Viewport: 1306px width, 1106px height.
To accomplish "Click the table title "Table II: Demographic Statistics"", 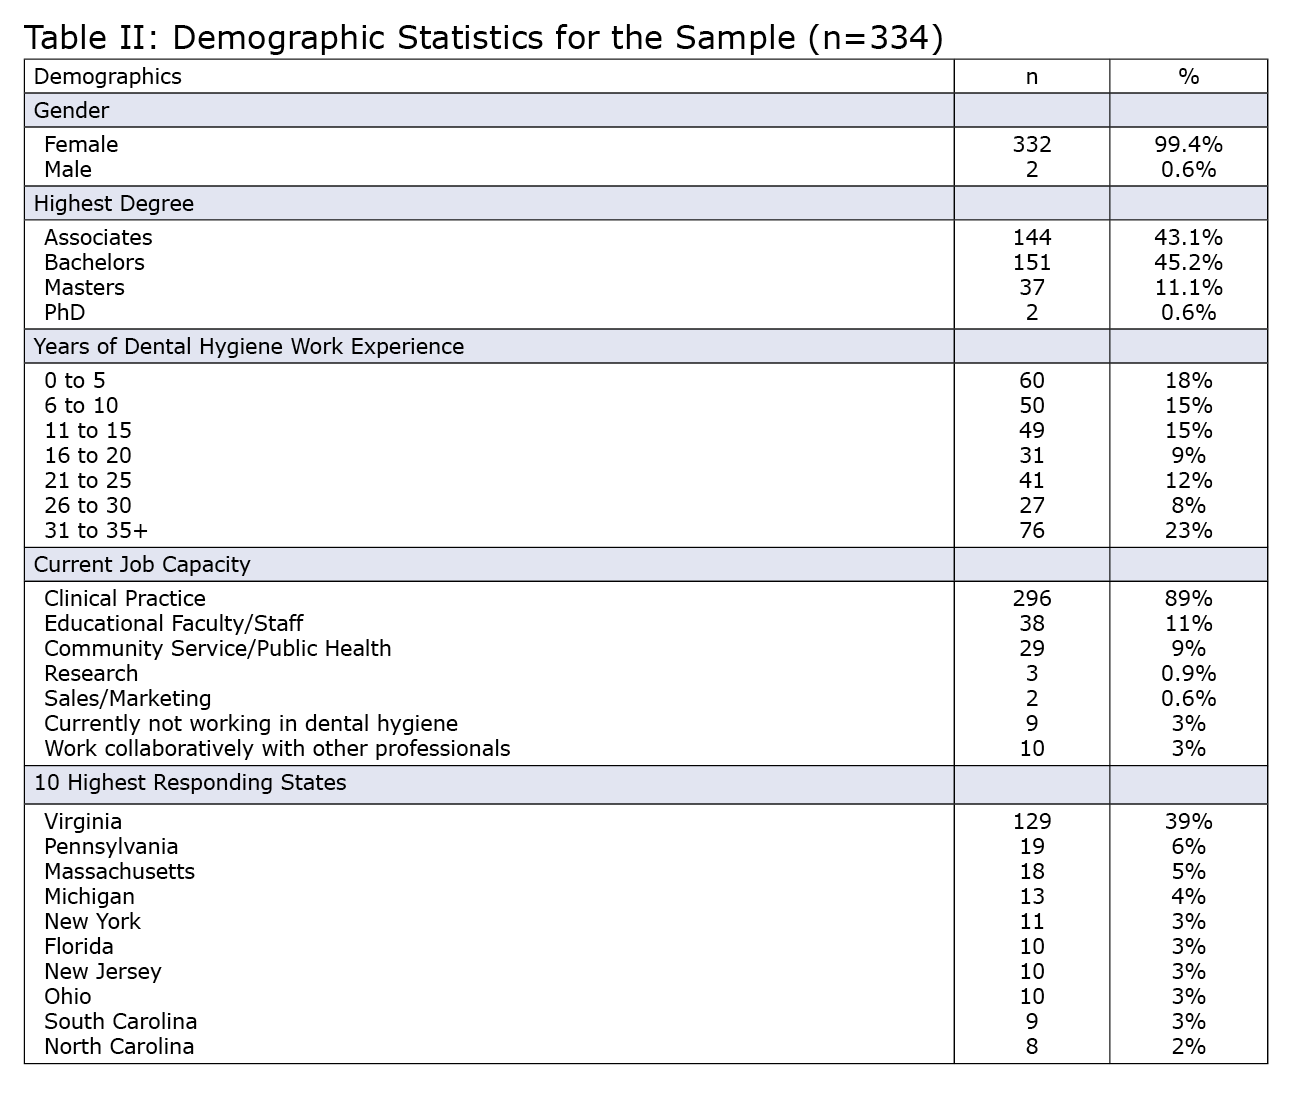I will [x=483, y=37].
